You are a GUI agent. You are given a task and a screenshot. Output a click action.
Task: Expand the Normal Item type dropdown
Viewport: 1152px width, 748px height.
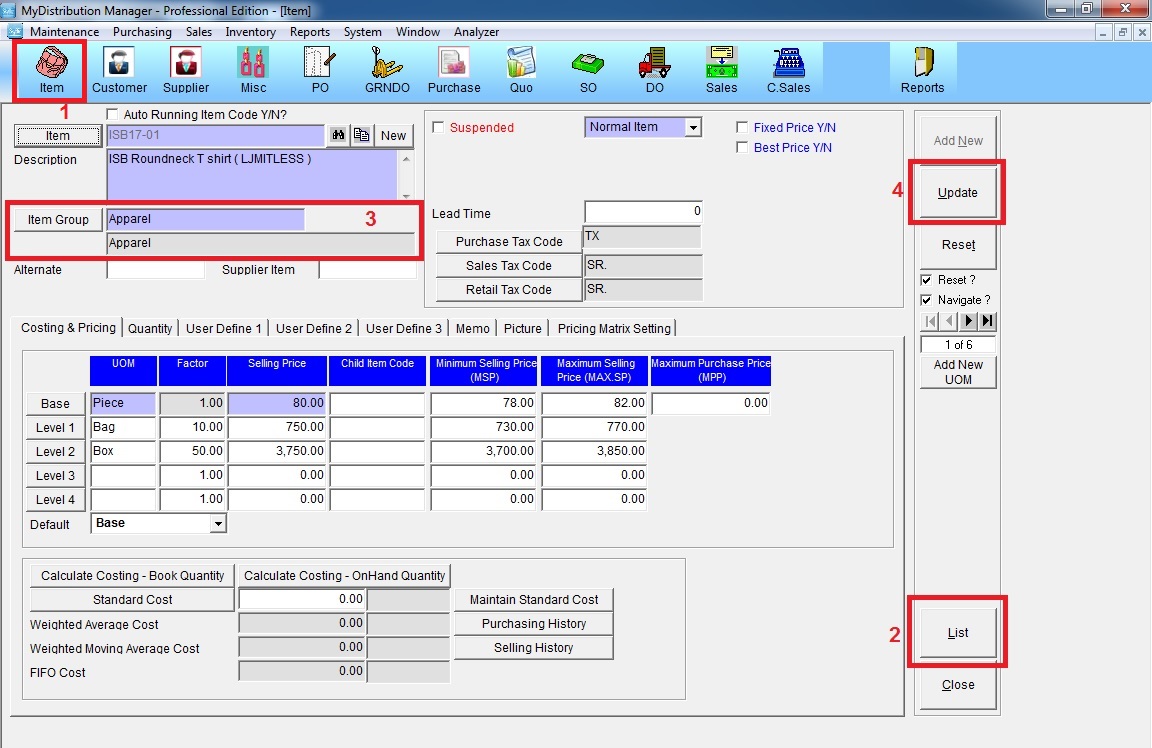tap(693, 128)
